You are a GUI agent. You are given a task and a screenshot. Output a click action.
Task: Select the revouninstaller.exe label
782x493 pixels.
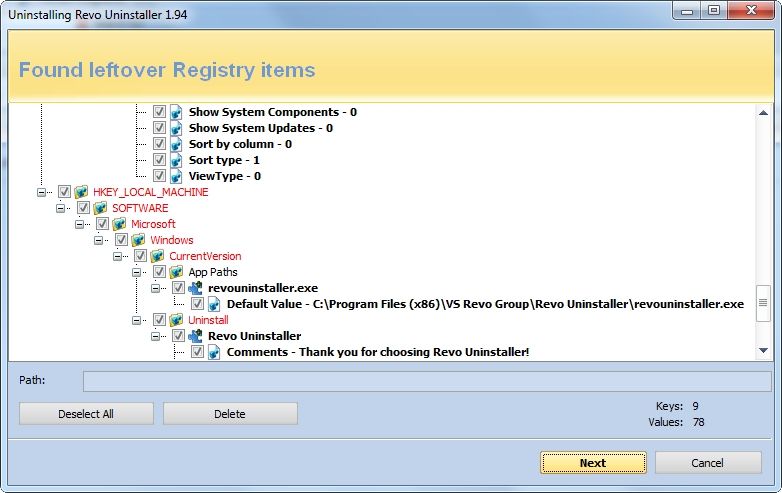[263, 288]
